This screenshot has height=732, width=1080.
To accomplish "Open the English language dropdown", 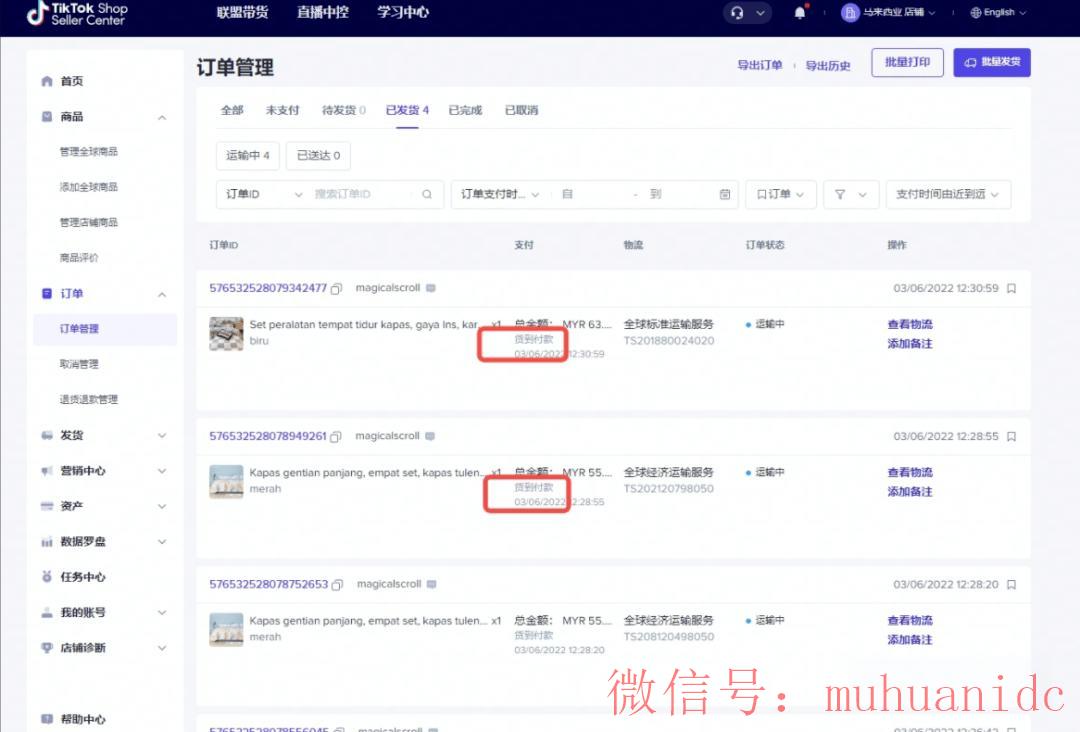I will (x=998, y=12).
